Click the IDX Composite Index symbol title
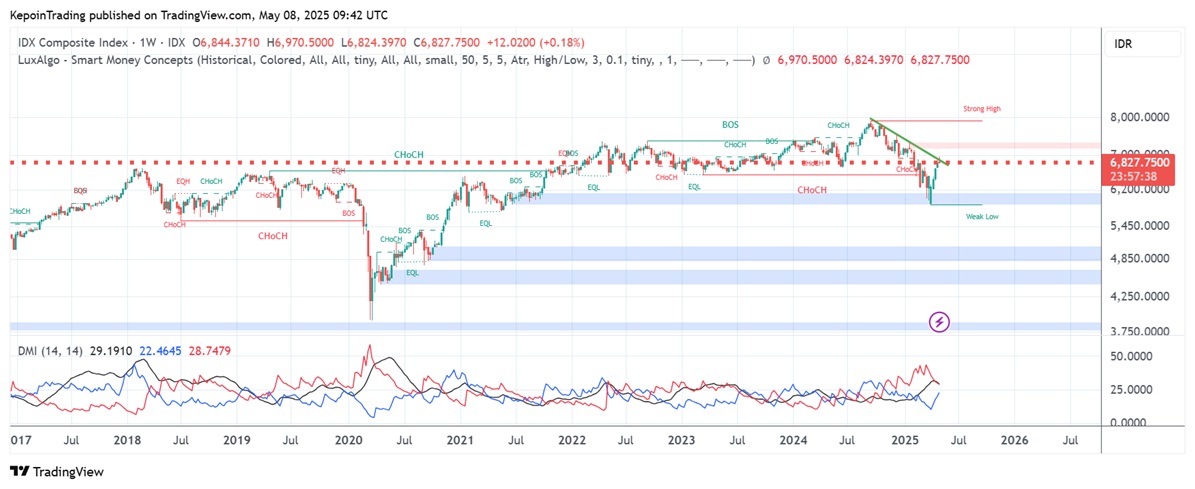 [x=74, y=43]
